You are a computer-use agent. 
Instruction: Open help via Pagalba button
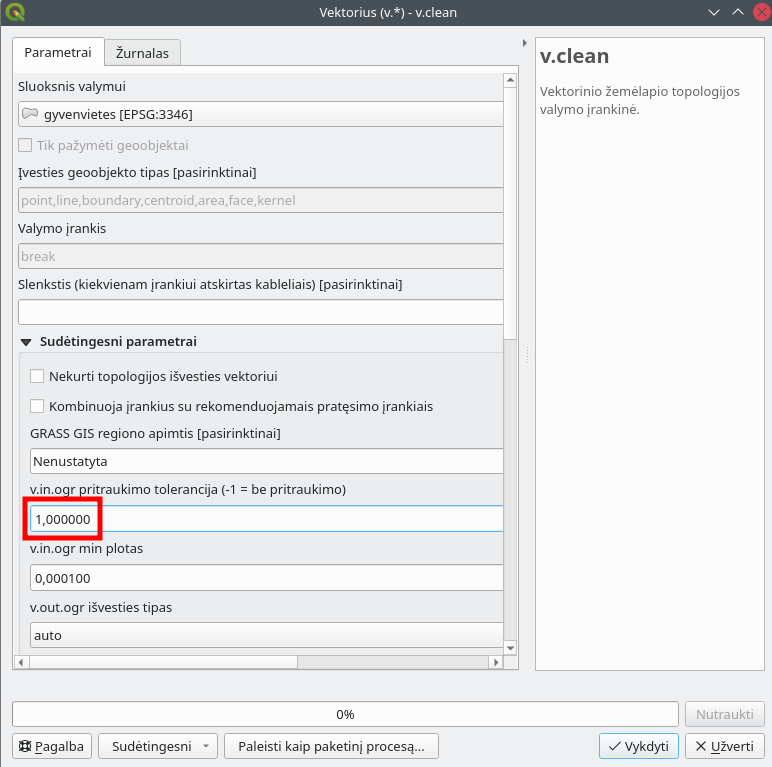pos(52,746)
